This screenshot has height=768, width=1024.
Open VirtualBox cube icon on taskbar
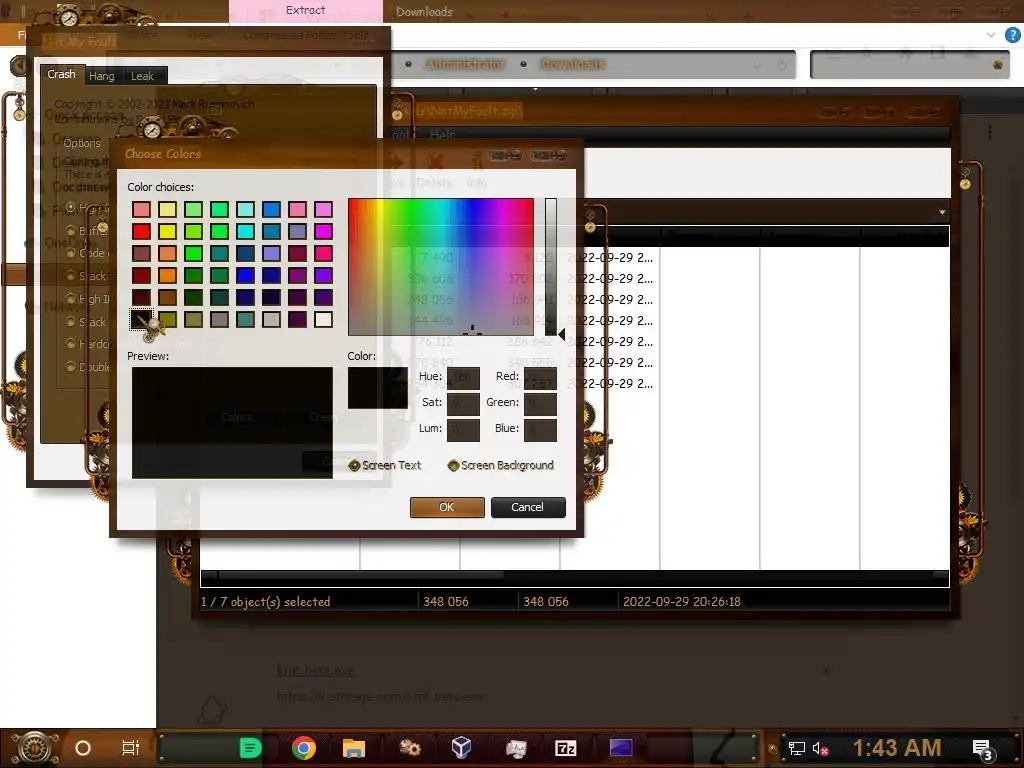coord(461,748)
